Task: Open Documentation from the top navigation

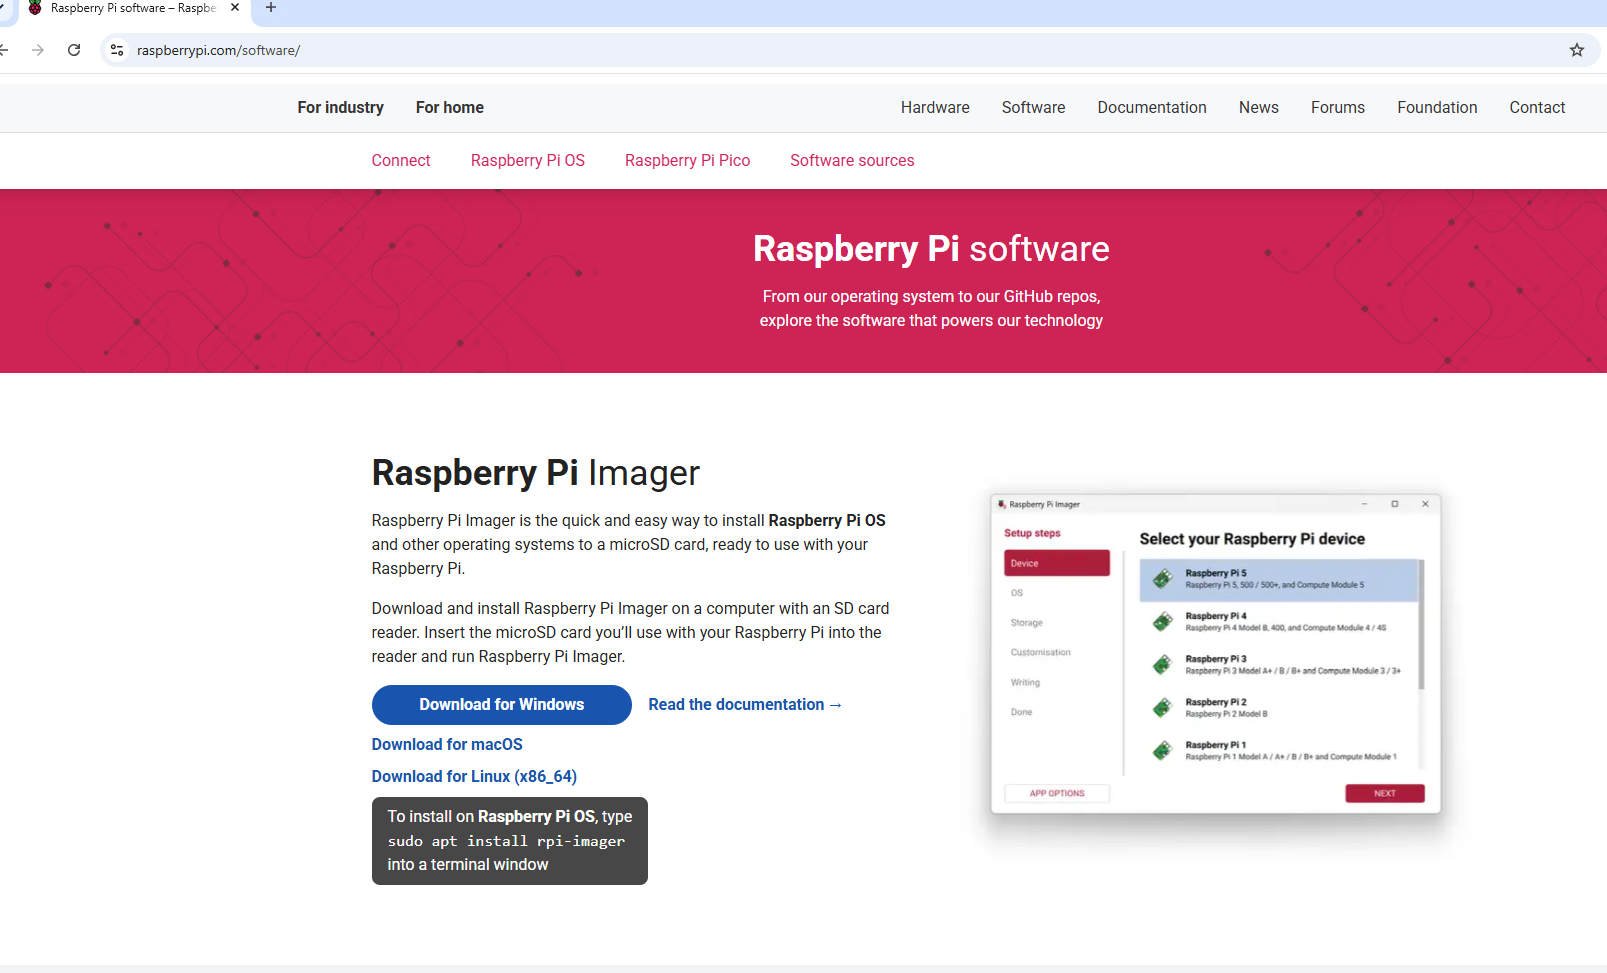Action: [1152, 107]
